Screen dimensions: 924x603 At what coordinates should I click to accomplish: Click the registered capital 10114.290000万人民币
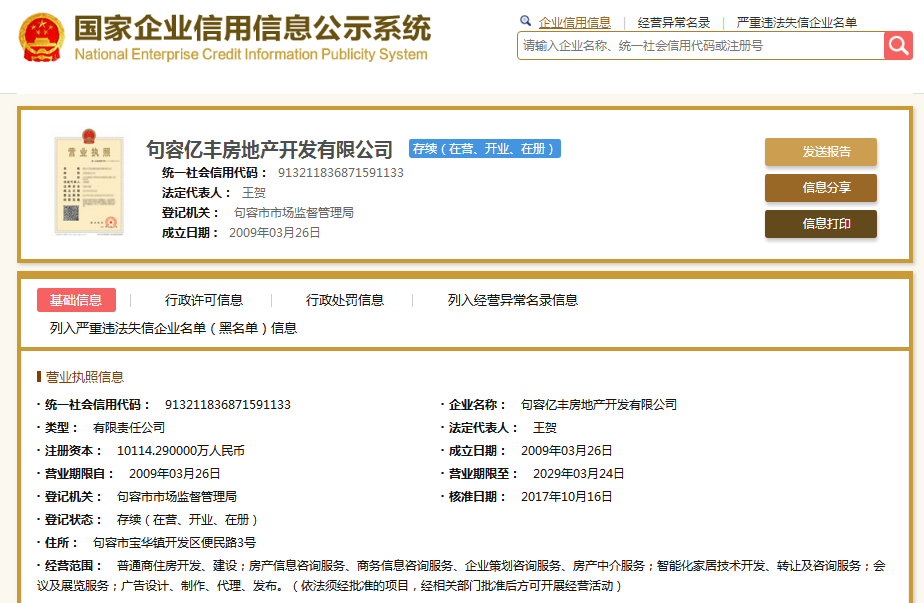click(x=180, y=450)
